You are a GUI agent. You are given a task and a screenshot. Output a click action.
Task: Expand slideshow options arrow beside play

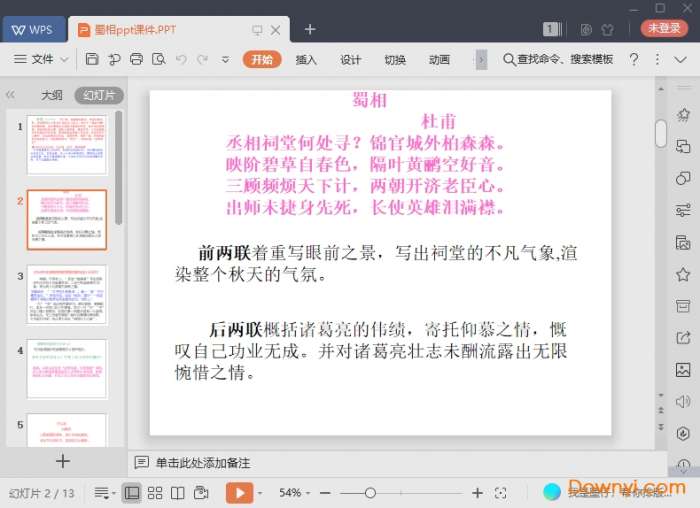[260, 493]
